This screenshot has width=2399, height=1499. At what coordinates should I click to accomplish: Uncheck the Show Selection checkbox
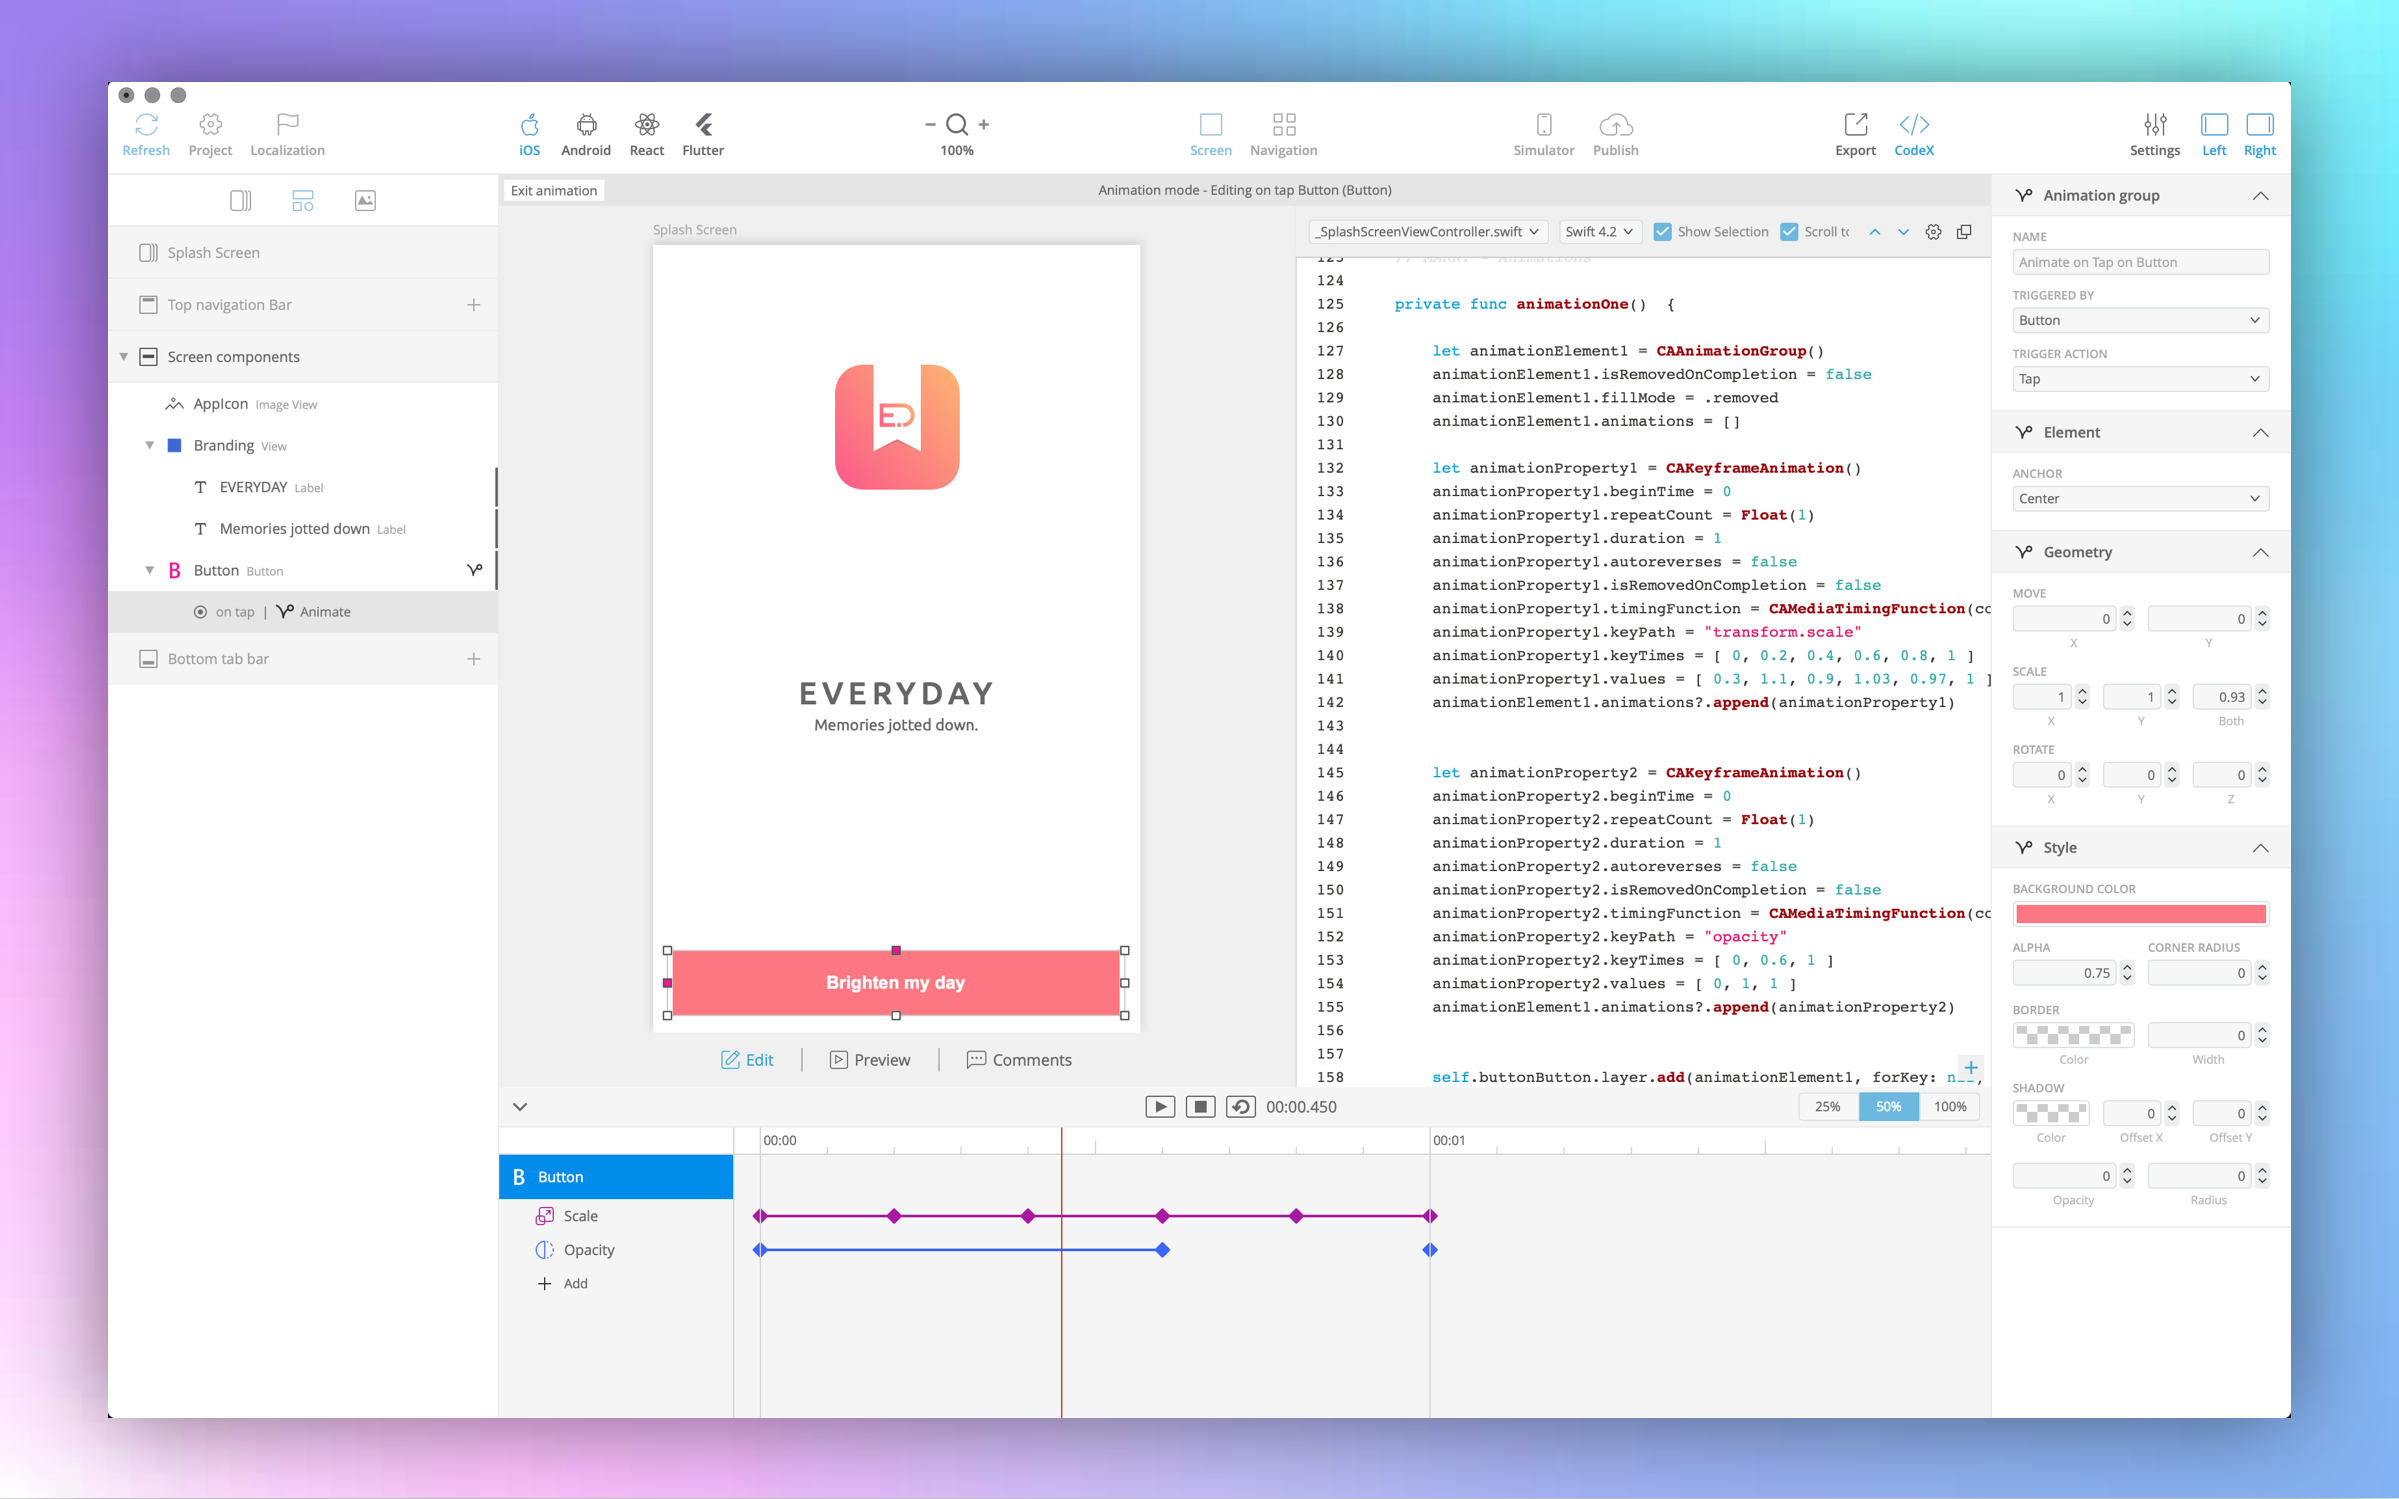point(1662,232)
